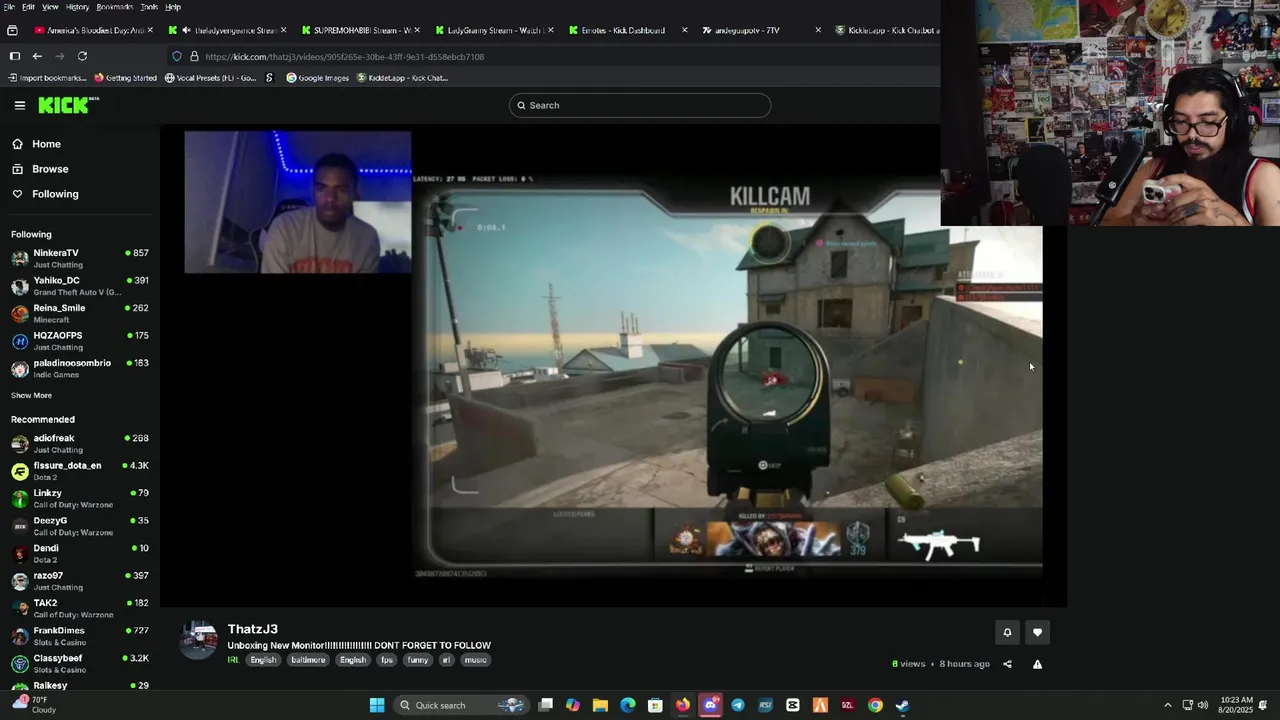Open the Bookmarks menu

[114, 7]
